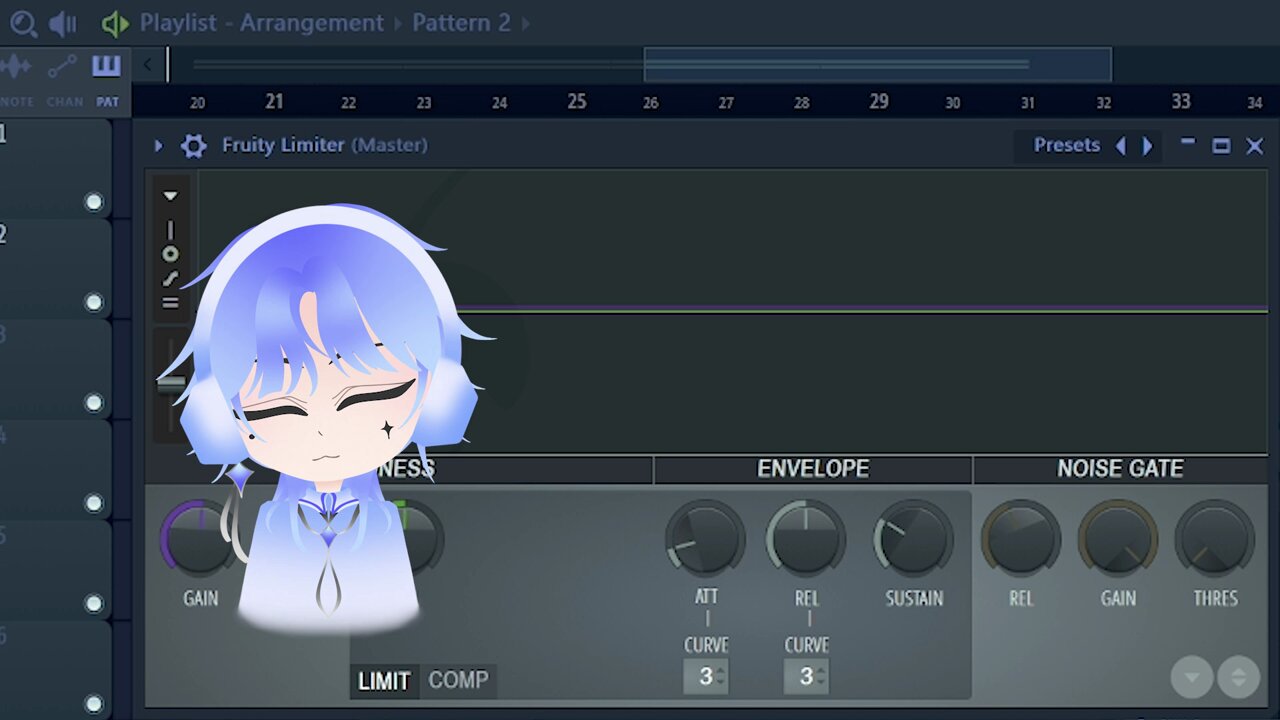1280x720 pixels.
Task: Click bar 33 on the timeline ruler
Action: coord(1181,102)
